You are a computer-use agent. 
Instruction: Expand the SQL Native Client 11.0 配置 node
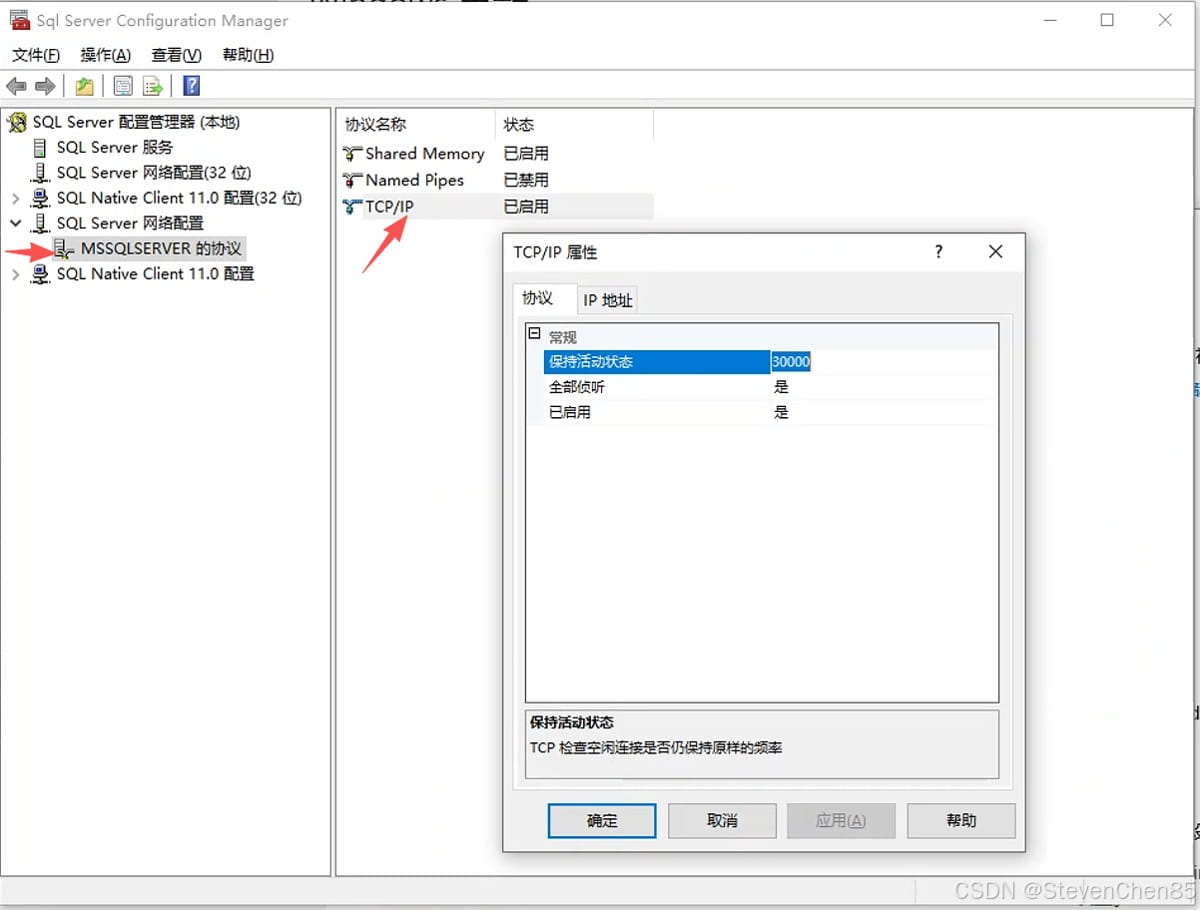tap(16, 274)
